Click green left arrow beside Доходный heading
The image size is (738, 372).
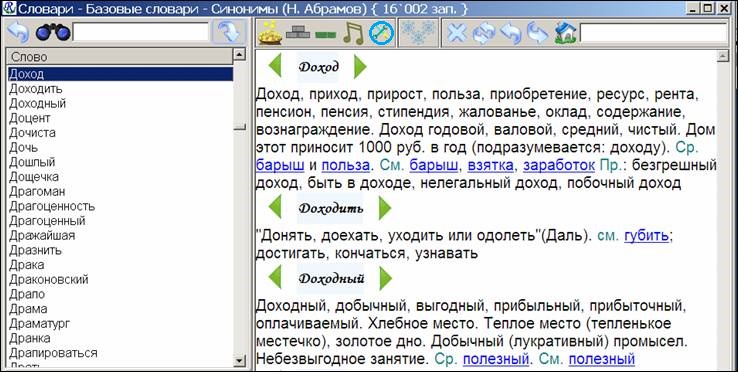(x=275, y=278)
